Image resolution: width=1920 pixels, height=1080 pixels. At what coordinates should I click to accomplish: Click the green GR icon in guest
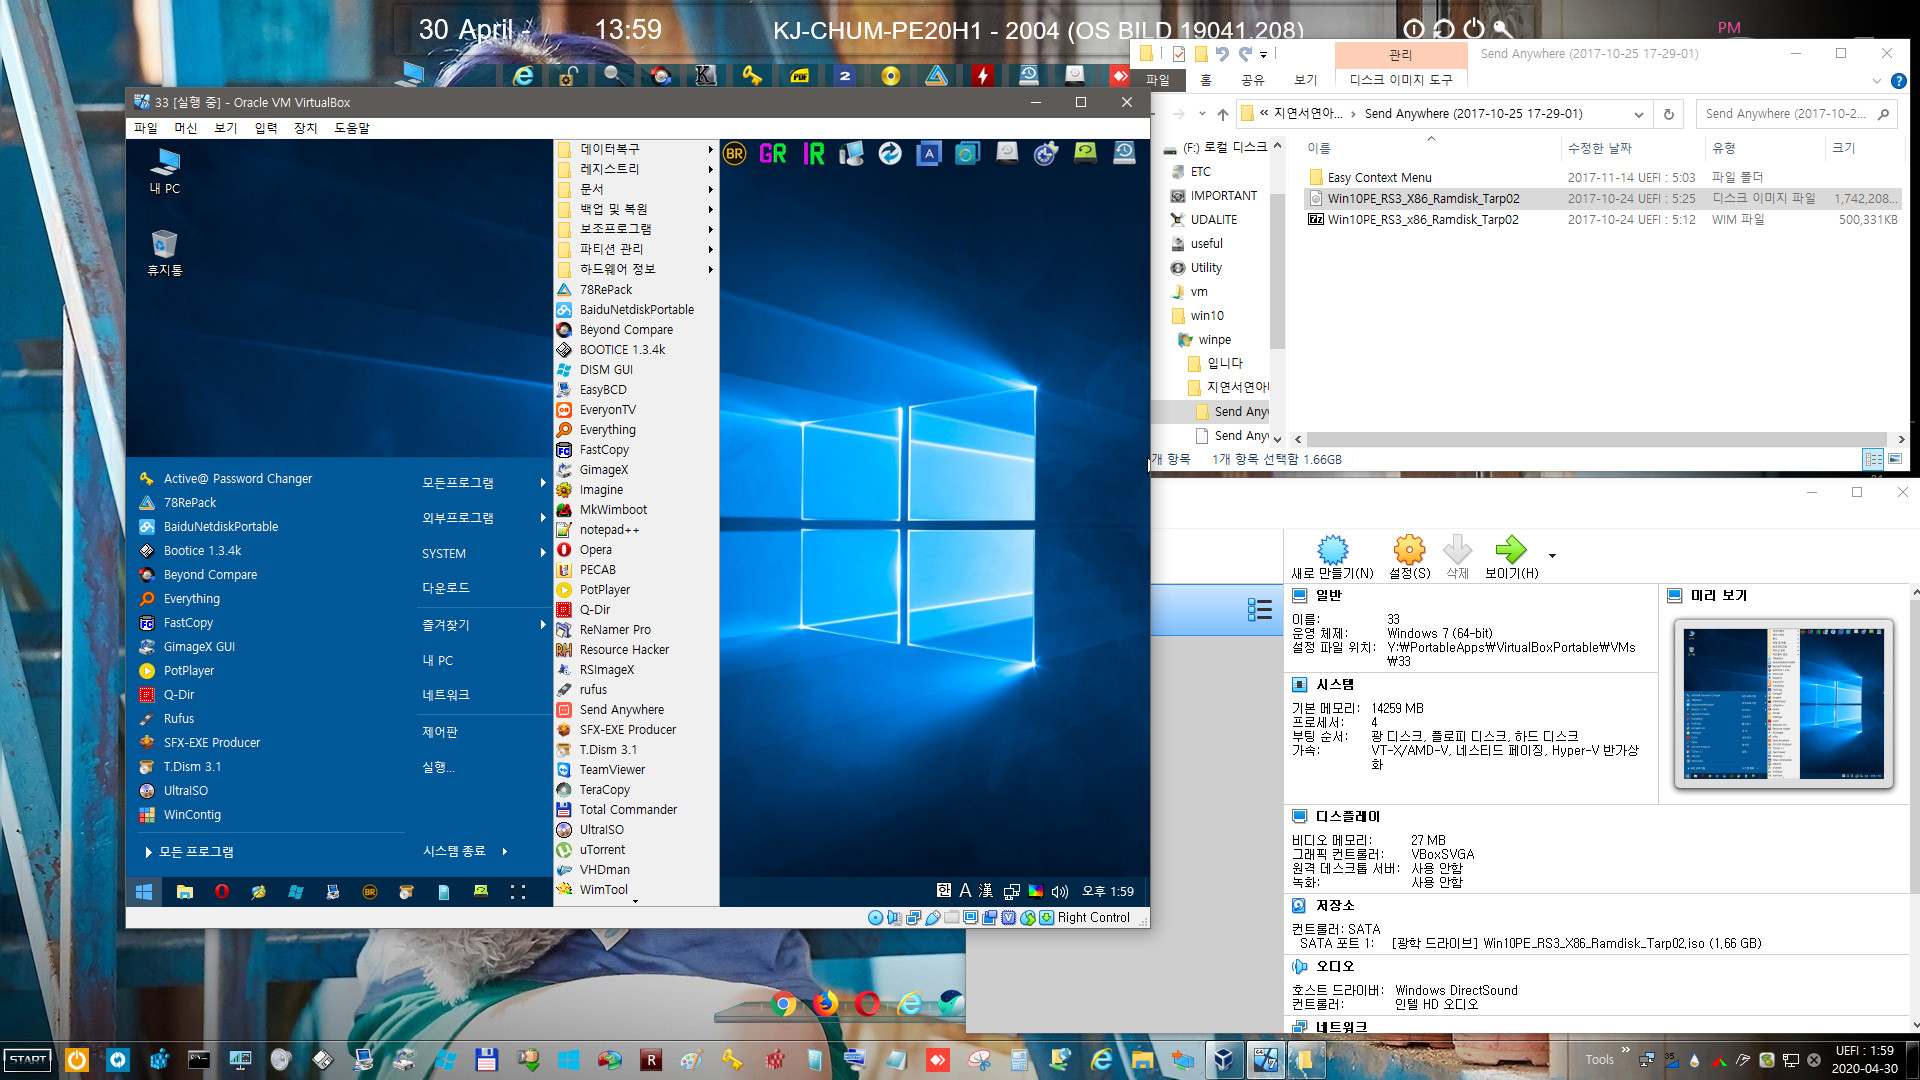click(x=773, y=154)
